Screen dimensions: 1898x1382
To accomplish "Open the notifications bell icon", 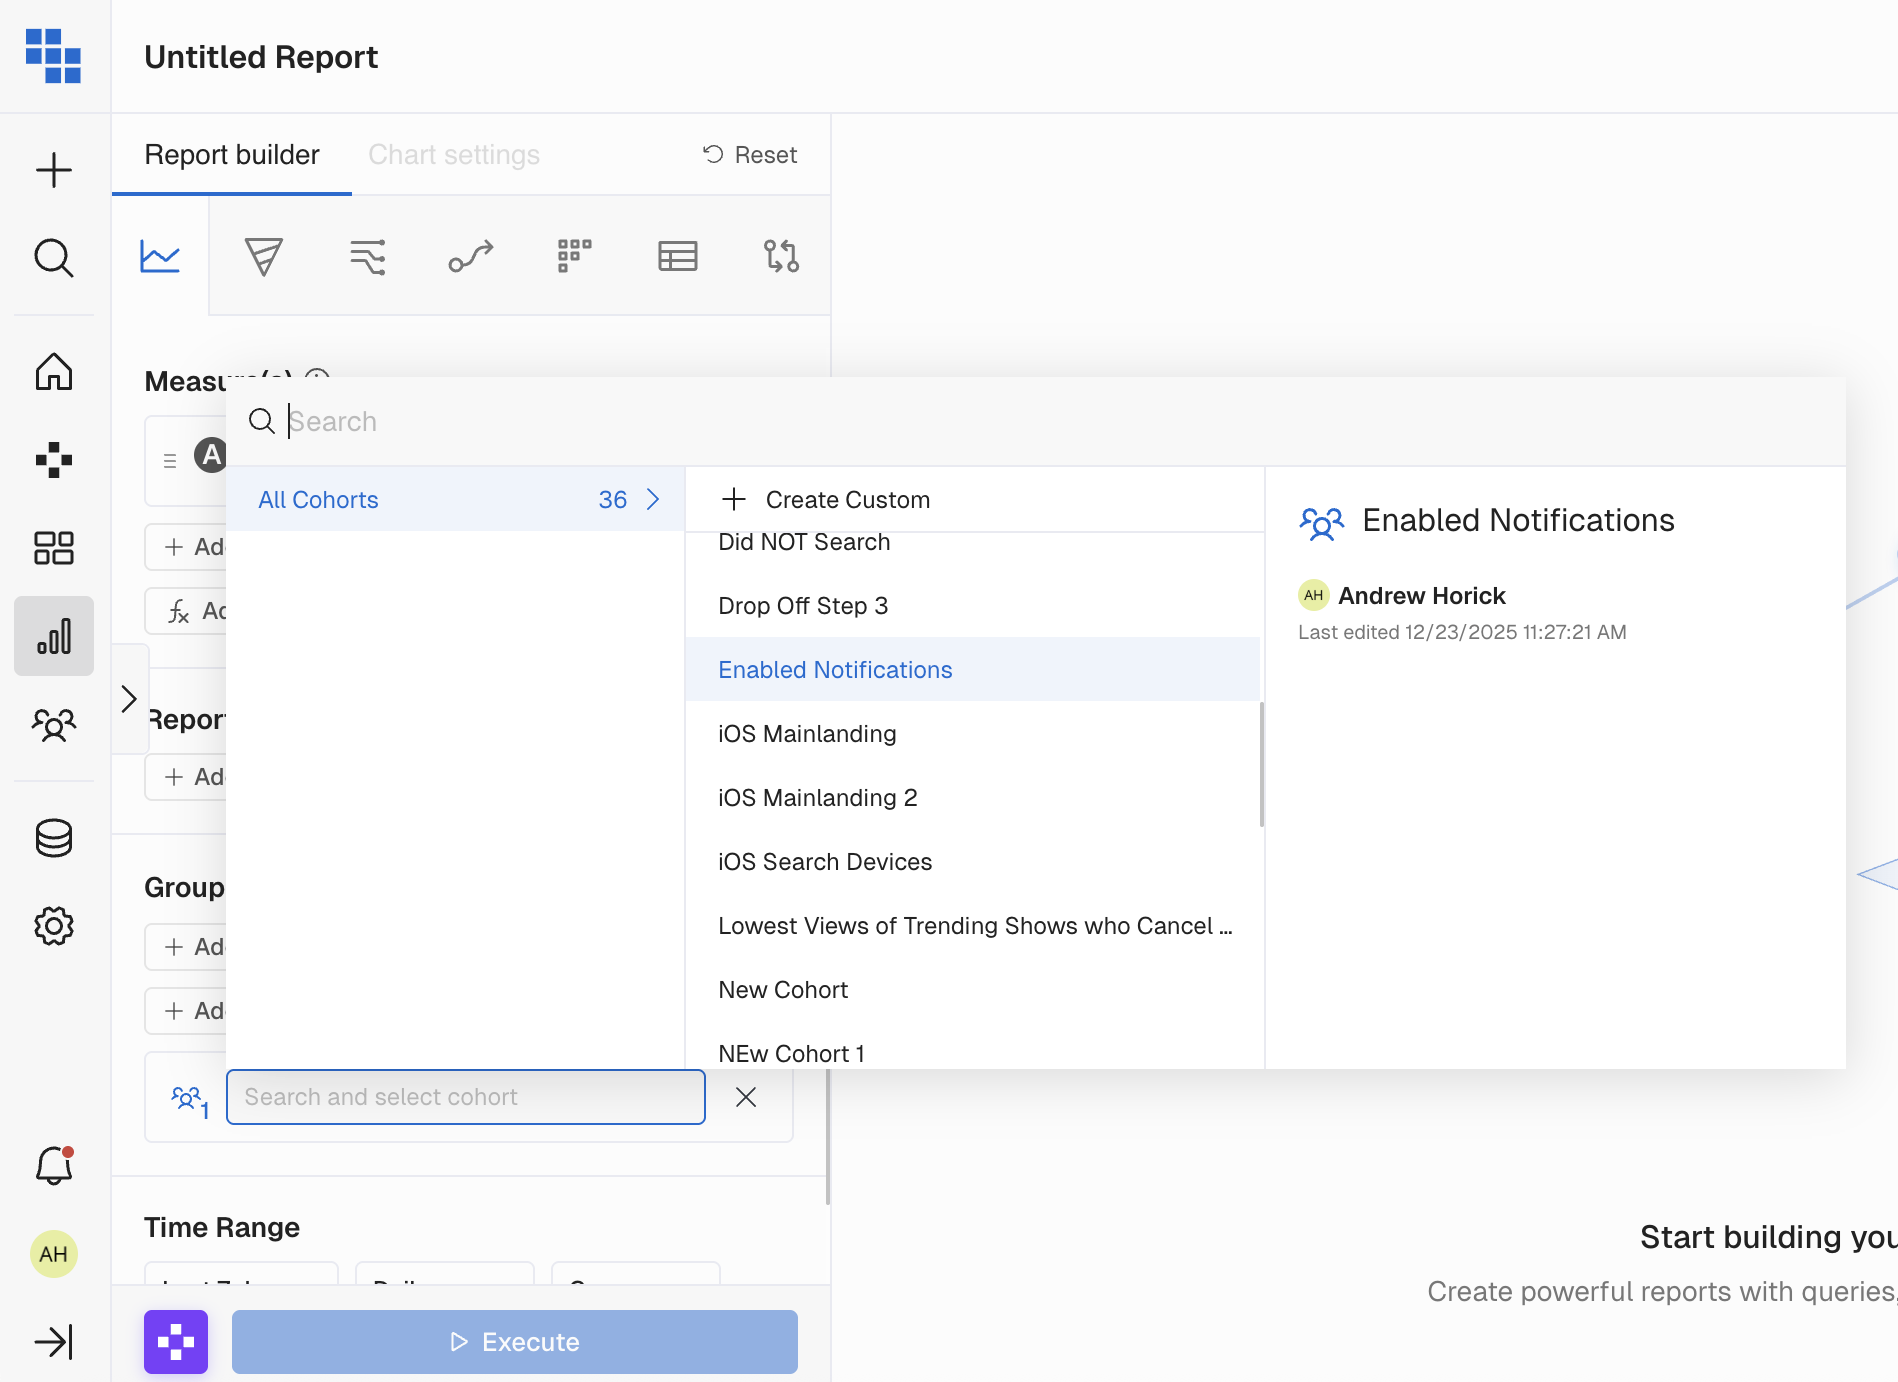I will tap(54, 1166).
